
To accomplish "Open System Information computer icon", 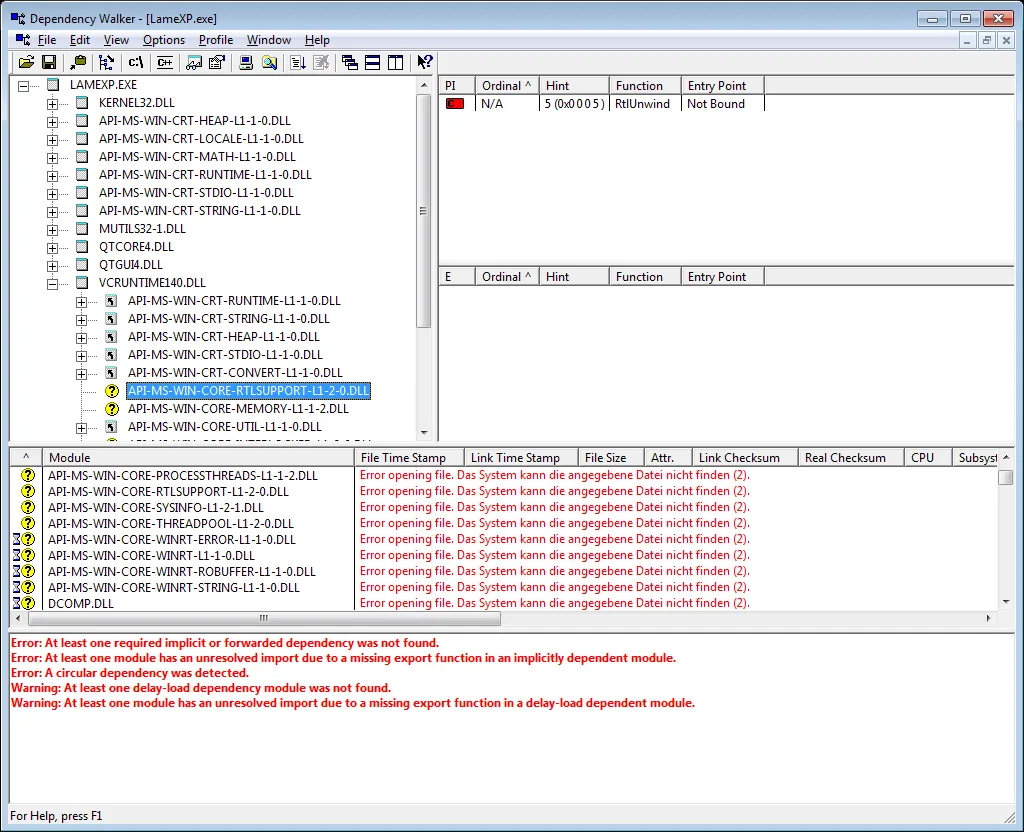I will pos(246,62).
